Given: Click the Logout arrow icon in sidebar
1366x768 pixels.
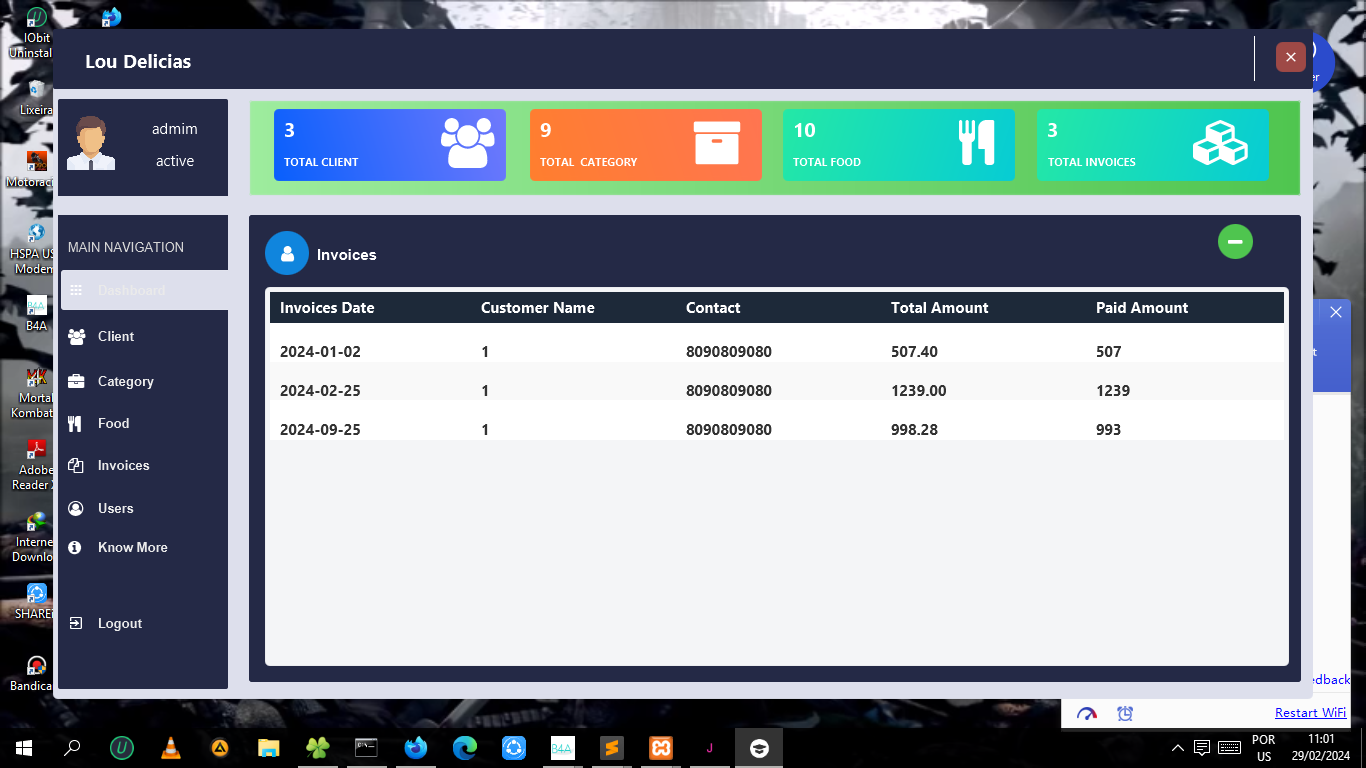Looking at the screenshot, I should click(x=75, y=623).
